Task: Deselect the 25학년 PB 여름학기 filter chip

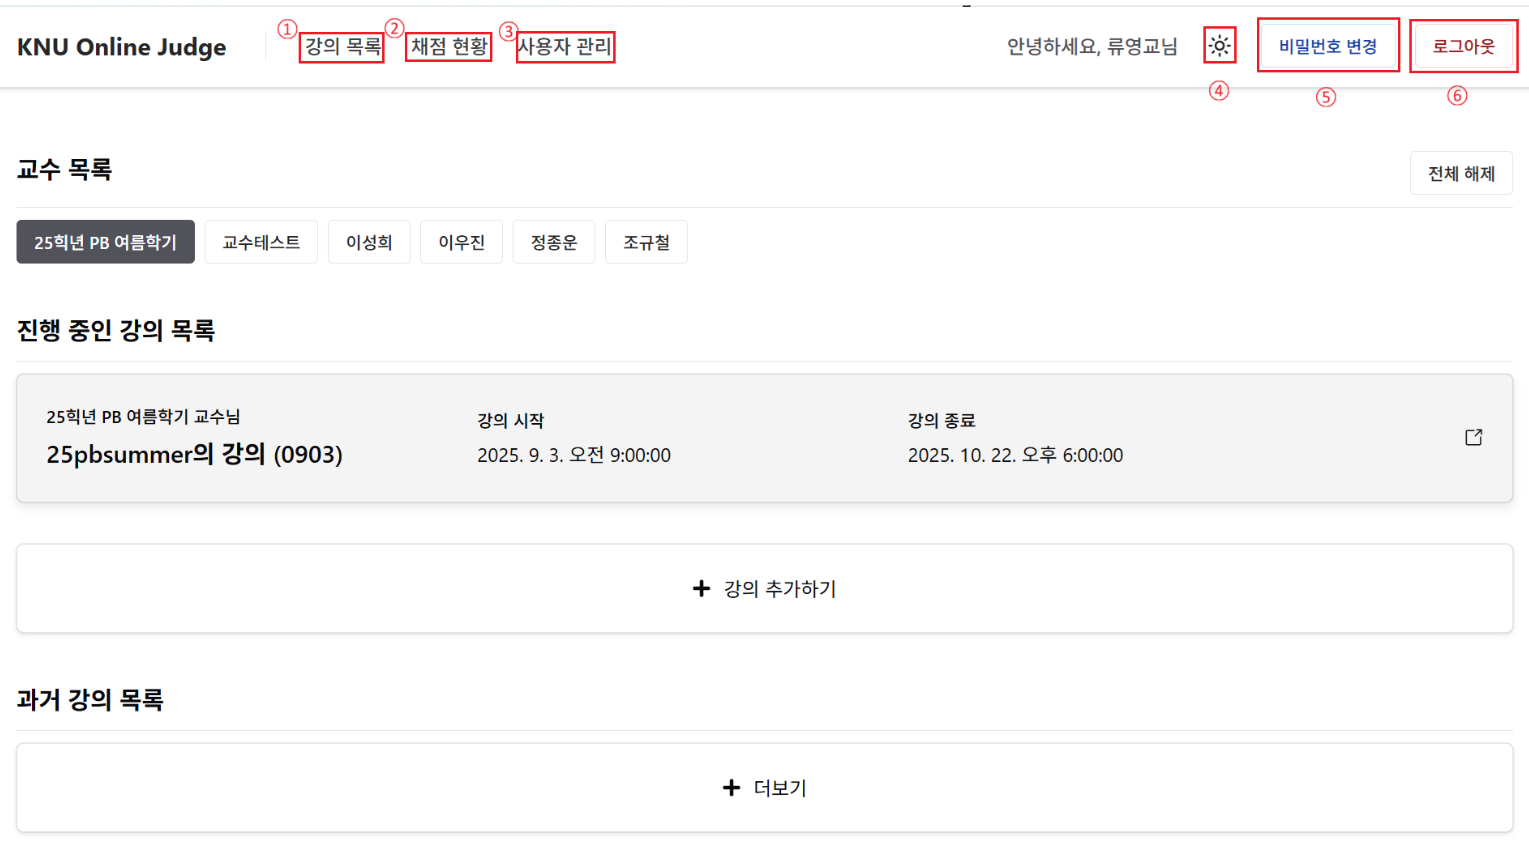Action: (x=105, y=243)
